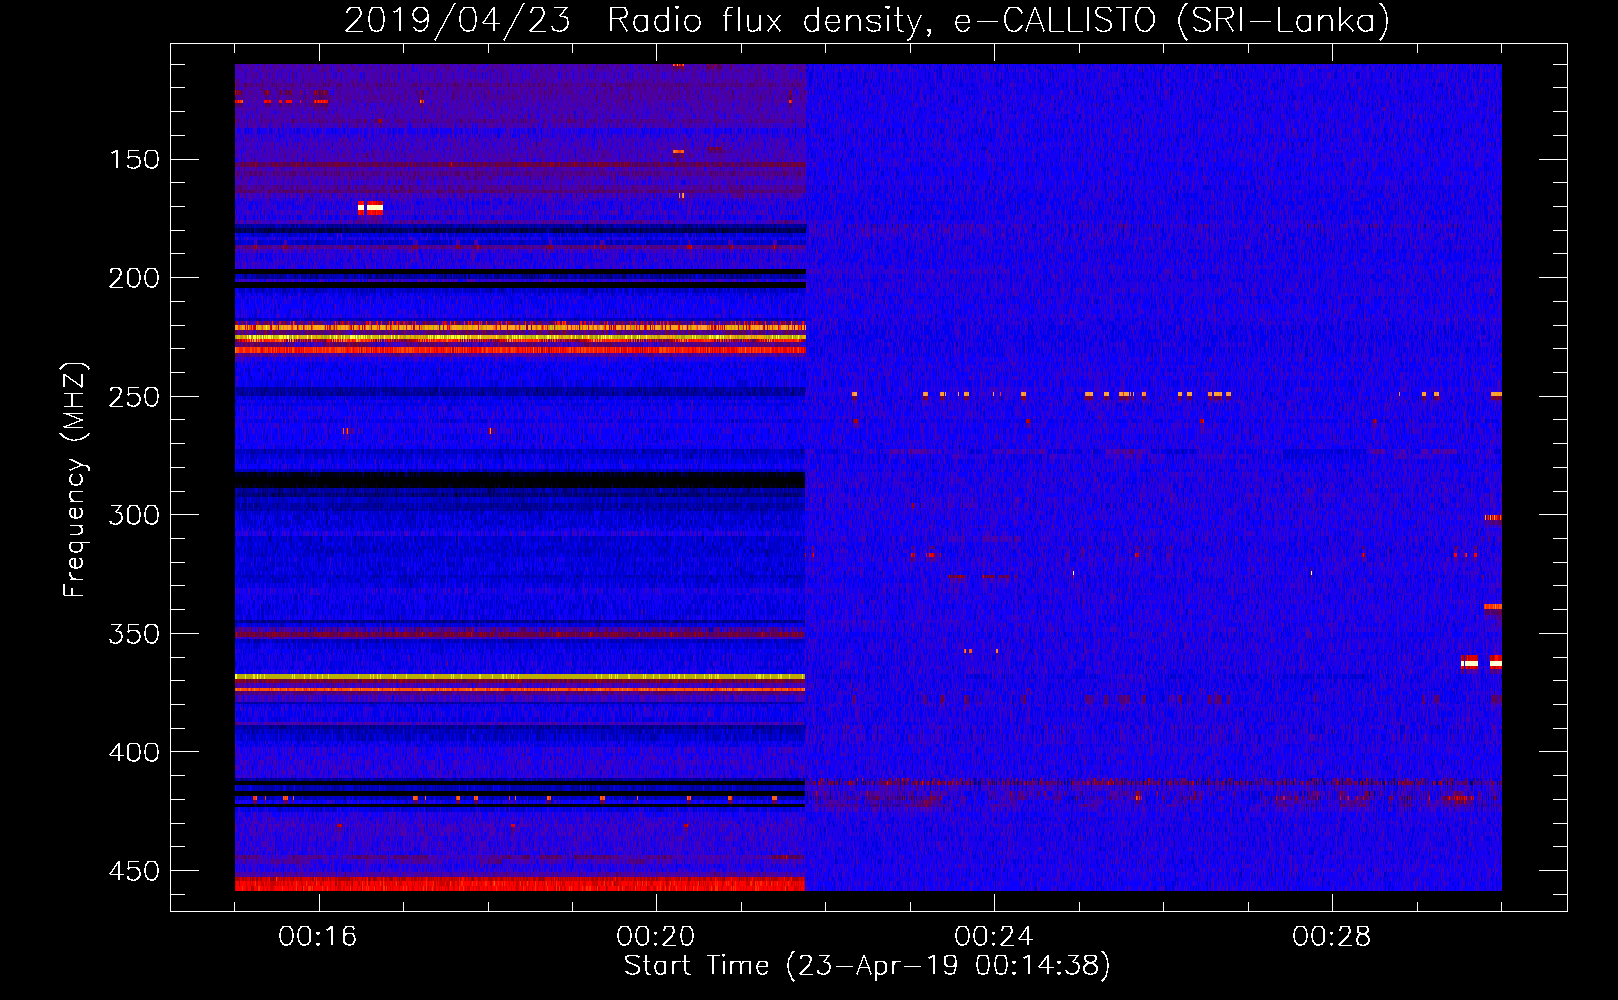Click the yellow emission band near 370 MHz

pos(520,677)
